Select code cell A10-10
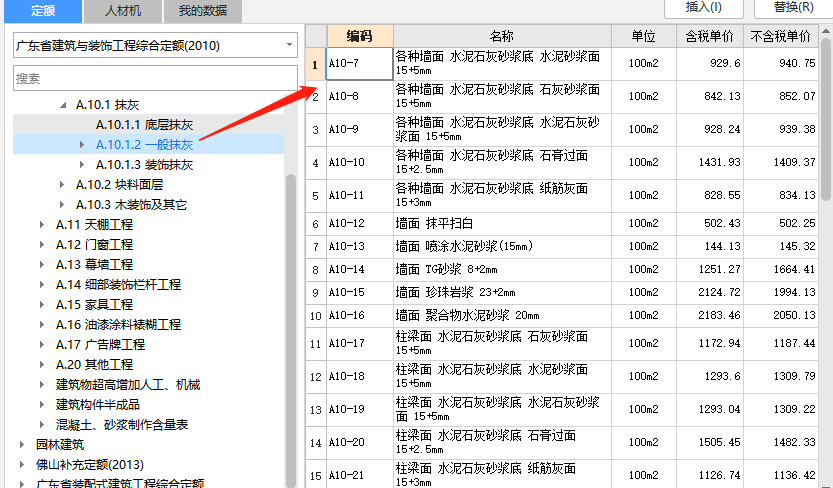The height and width of the screenshot is (488, 833). [x=360, y=162]
